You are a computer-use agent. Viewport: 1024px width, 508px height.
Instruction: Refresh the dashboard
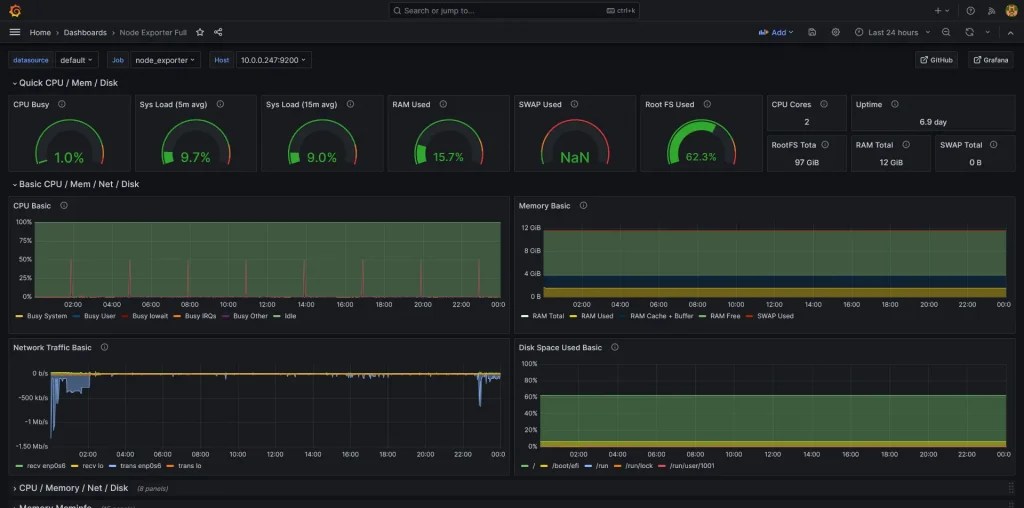(x=969, y=32)
